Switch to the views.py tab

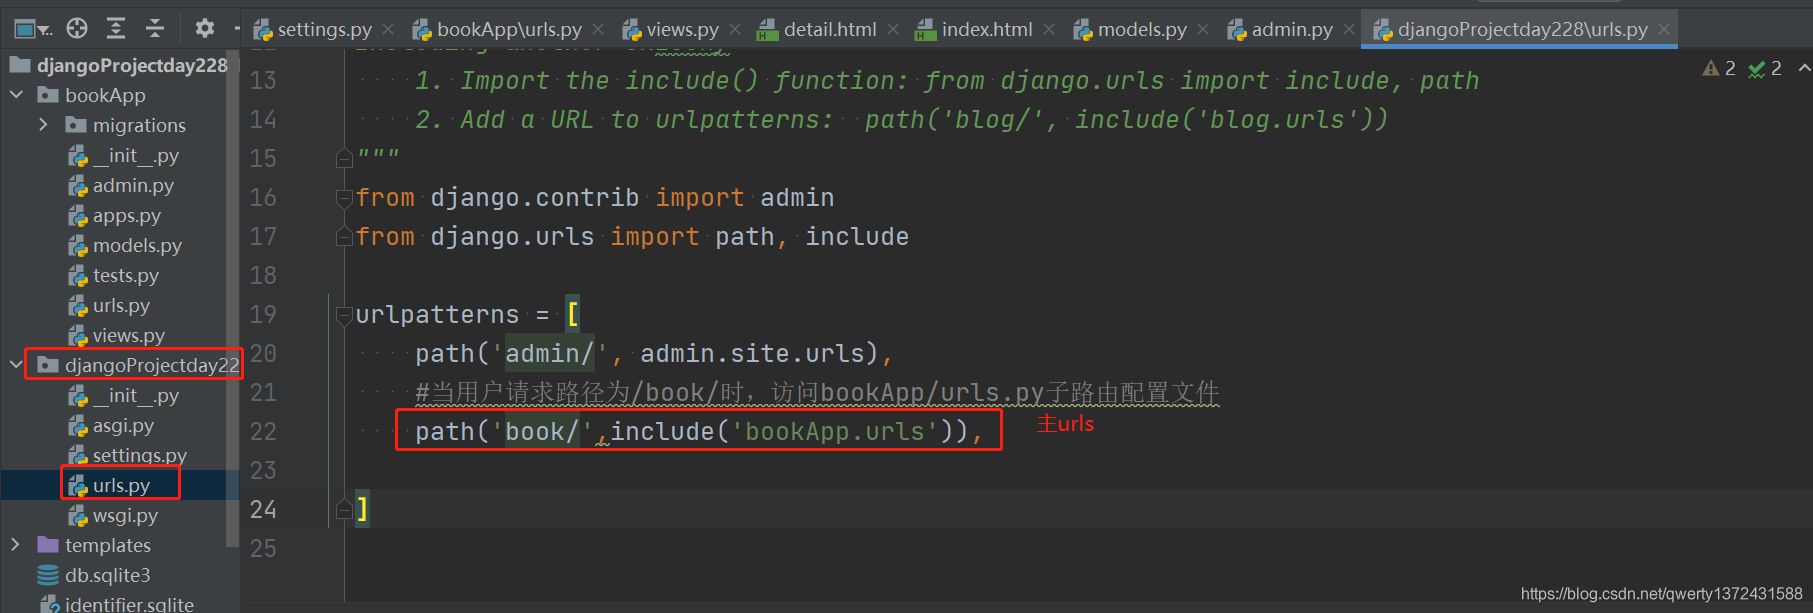[x=682, y=30]
